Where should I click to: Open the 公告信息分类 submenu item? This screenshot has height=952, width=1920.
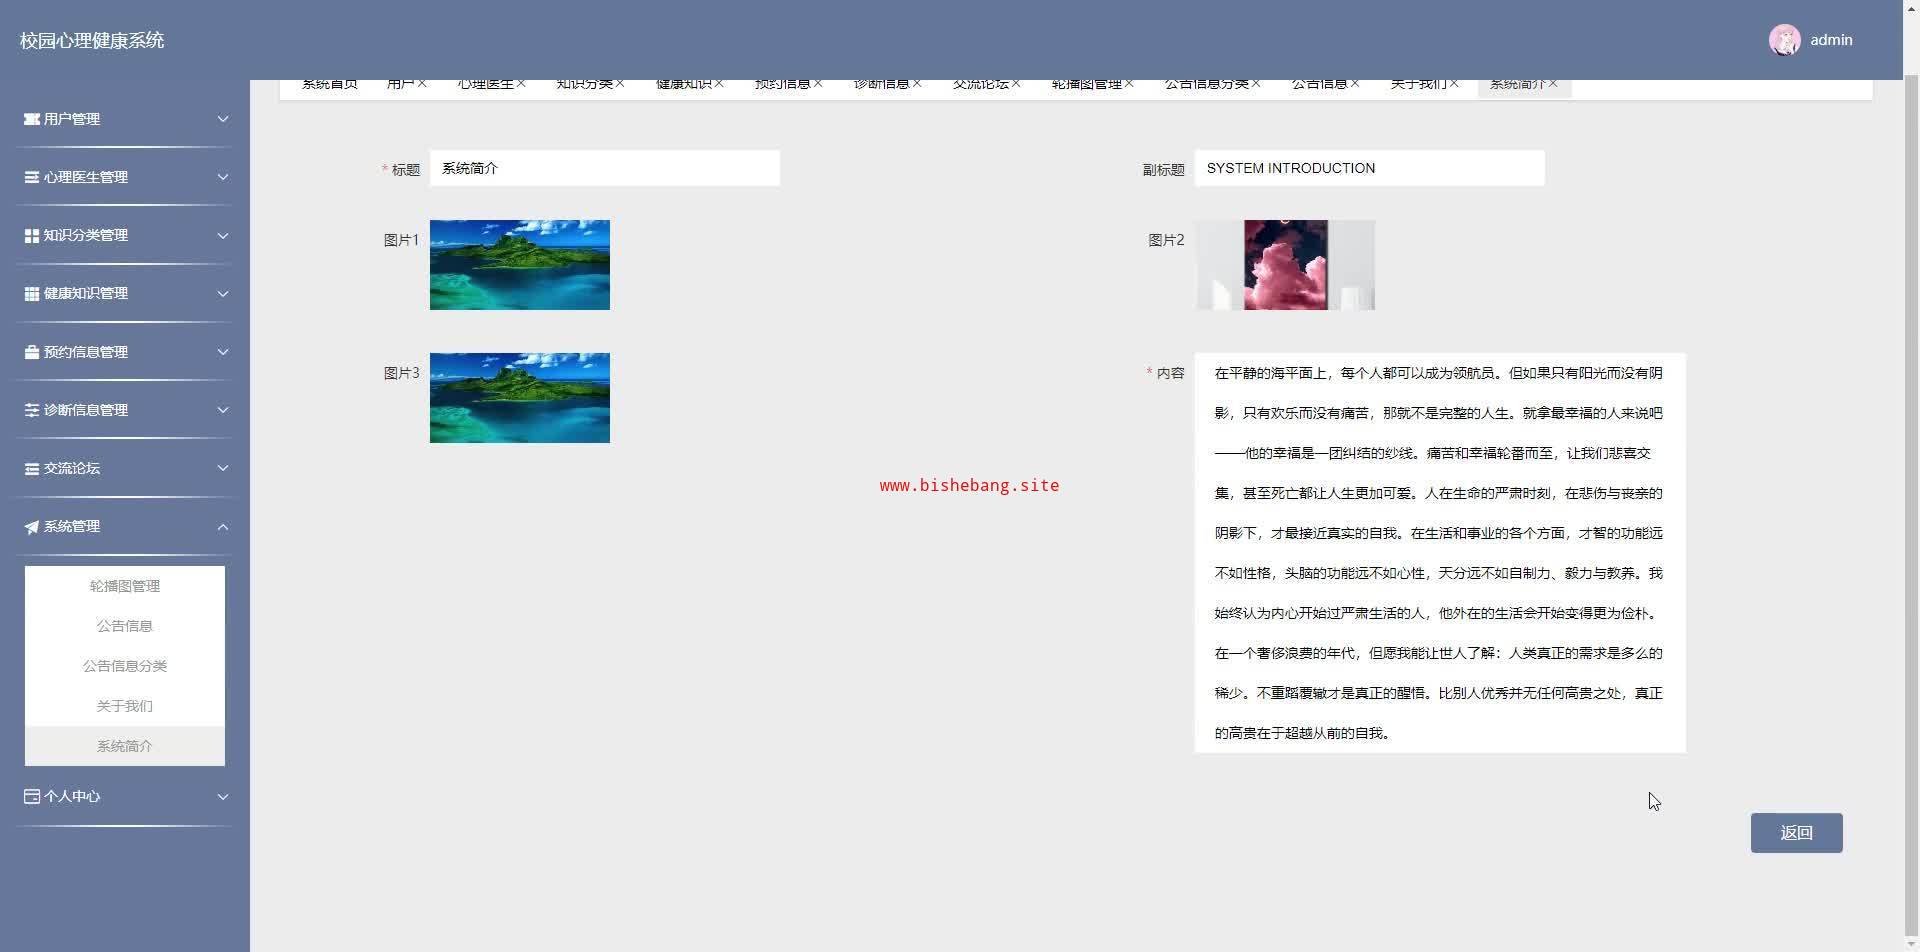click(x=125, y=666)
